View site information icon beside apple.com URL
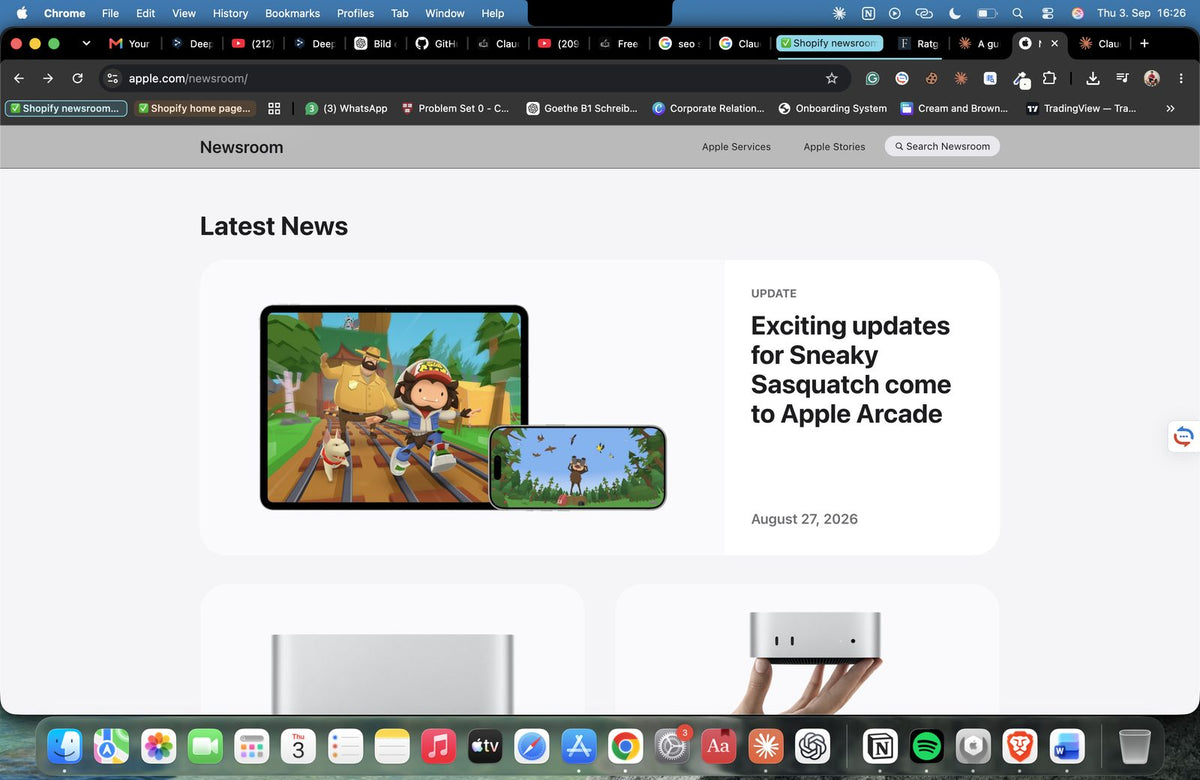The height and width of the screenshot is (780, 1200). 112,78
